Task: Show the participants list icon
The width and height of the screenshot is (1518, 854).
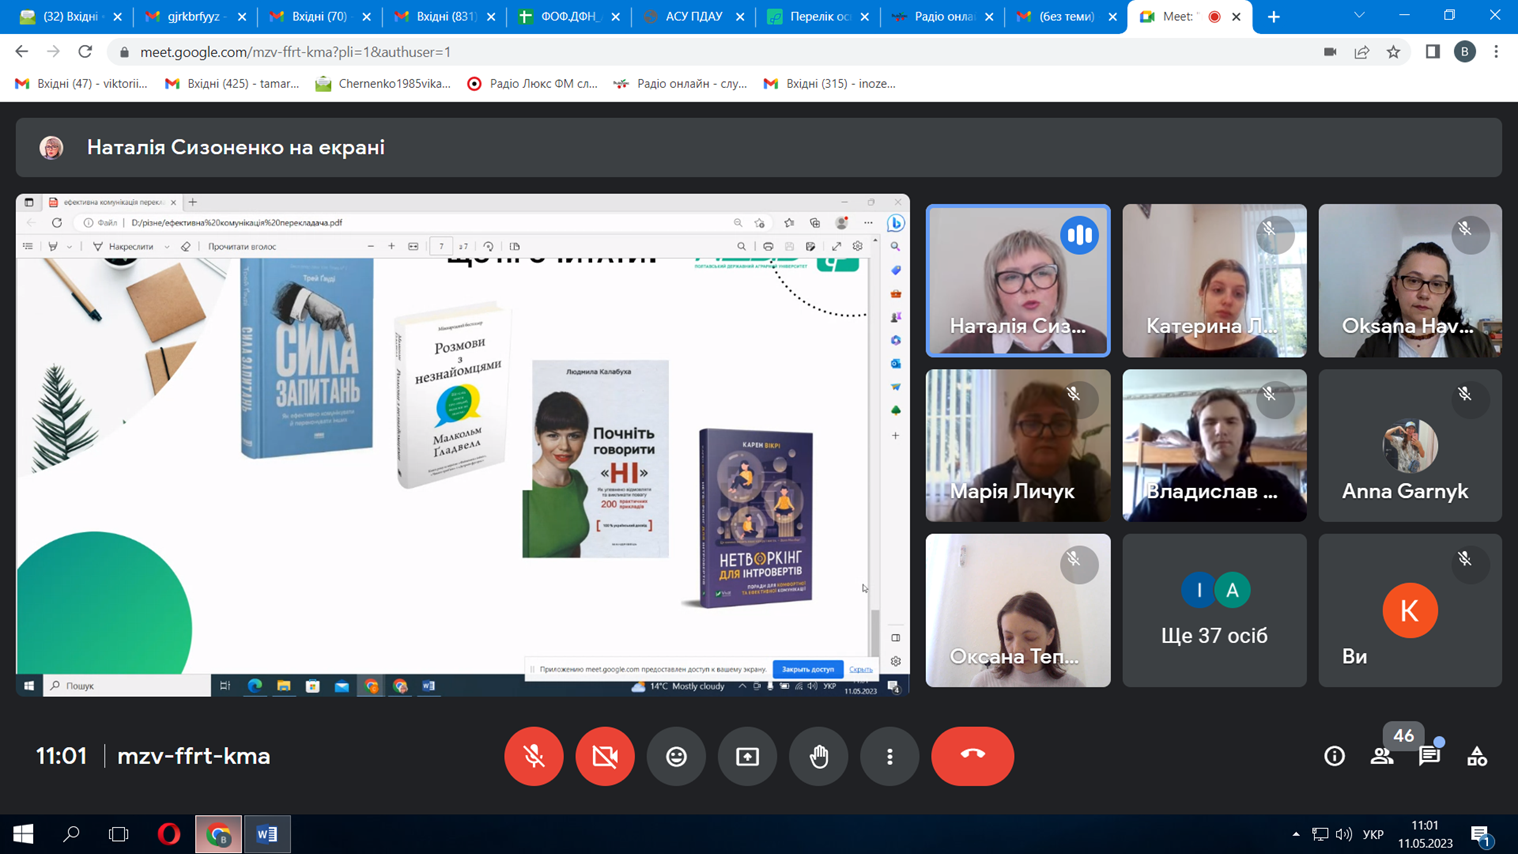Action: coord(1382,756)
